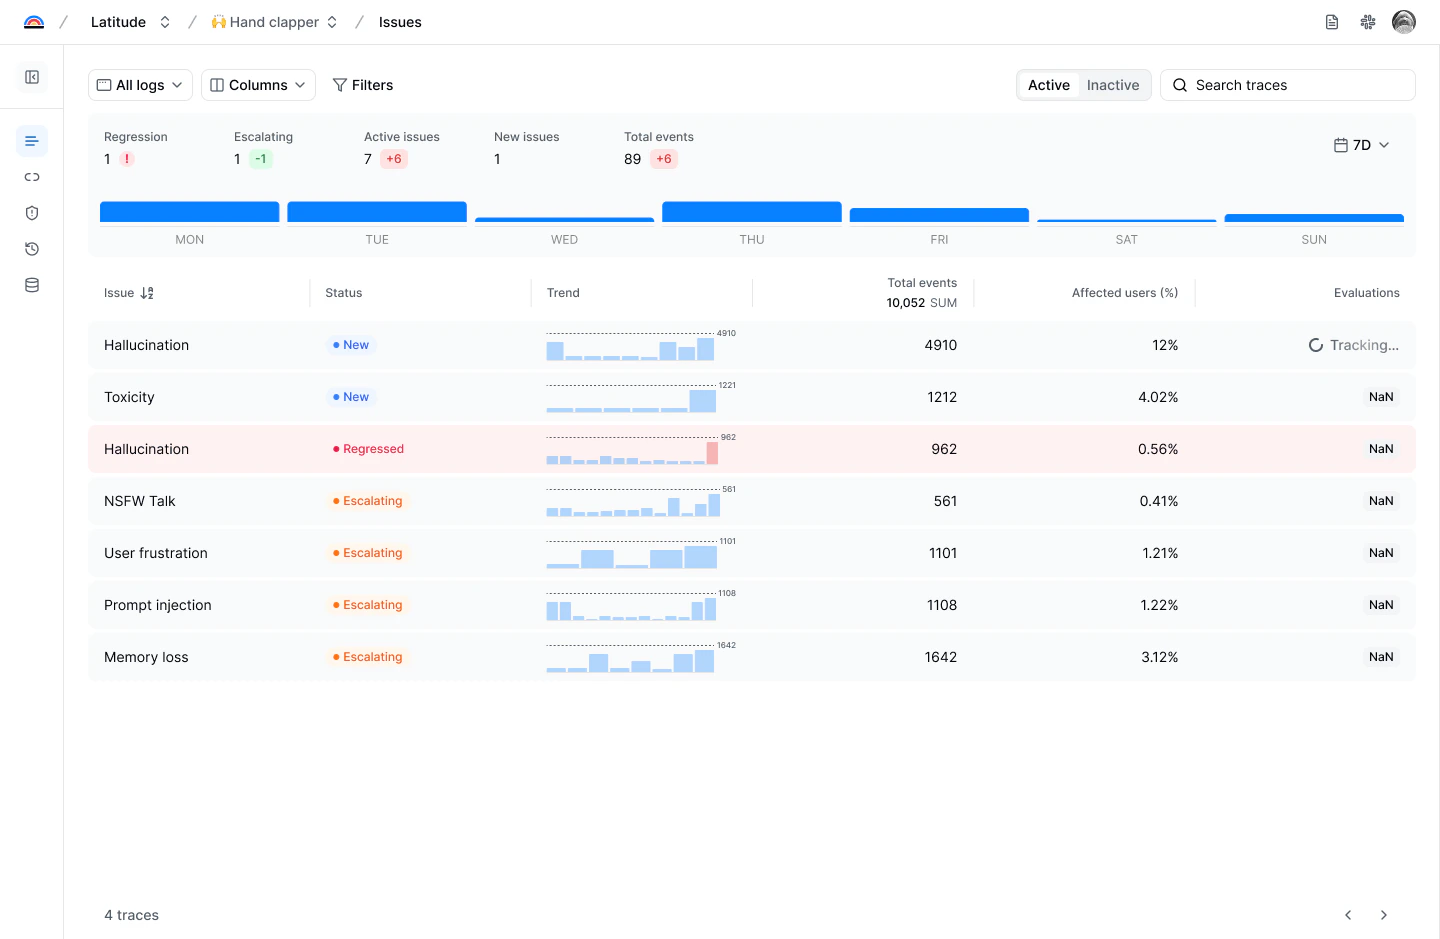Collapse the left sidebar panel

click(32, 77)
